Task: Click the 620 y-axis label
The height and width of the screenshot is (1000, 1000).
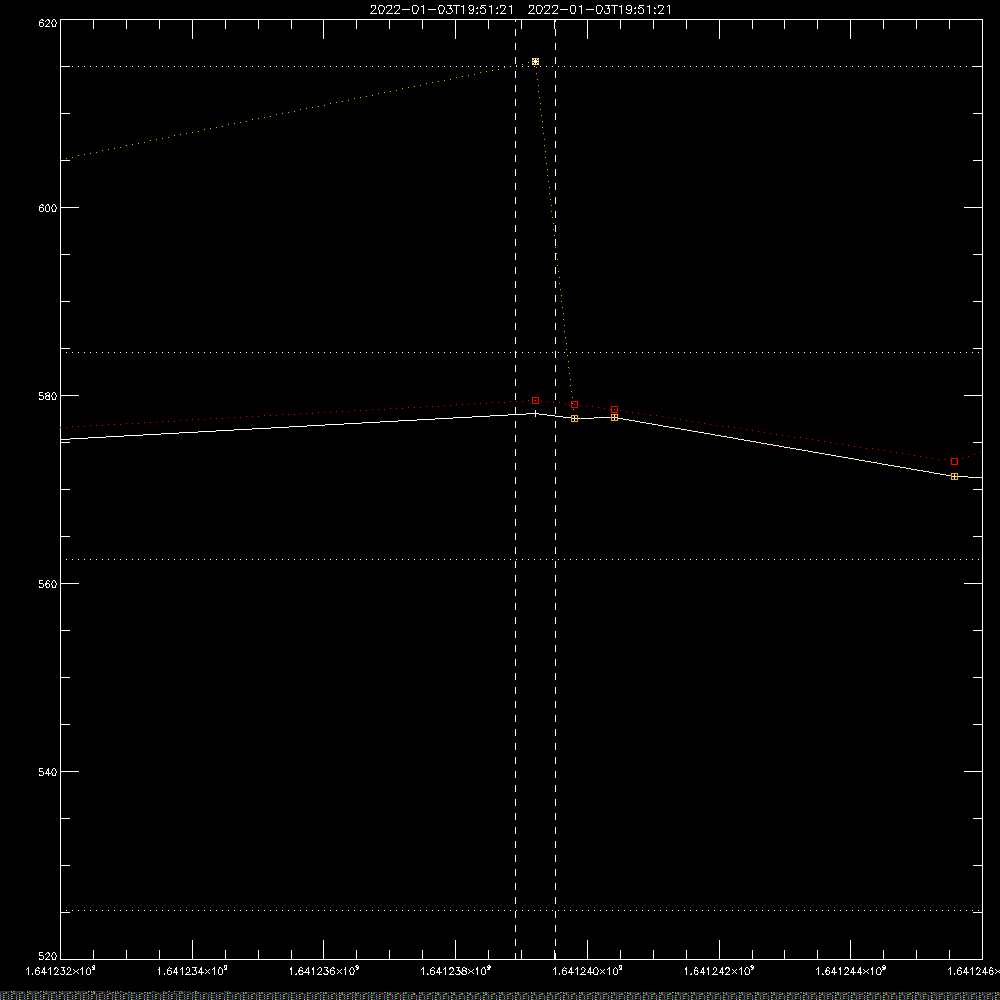Action: click(48, 23)
